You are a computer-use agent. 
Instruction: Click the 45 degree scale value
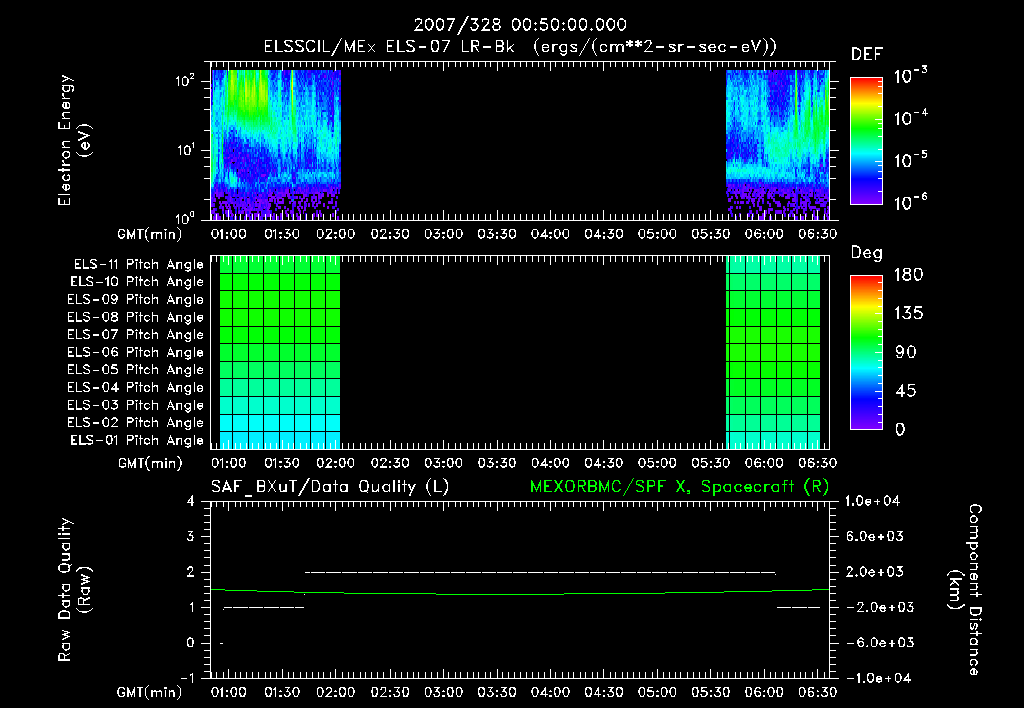[x=905, y=391]
